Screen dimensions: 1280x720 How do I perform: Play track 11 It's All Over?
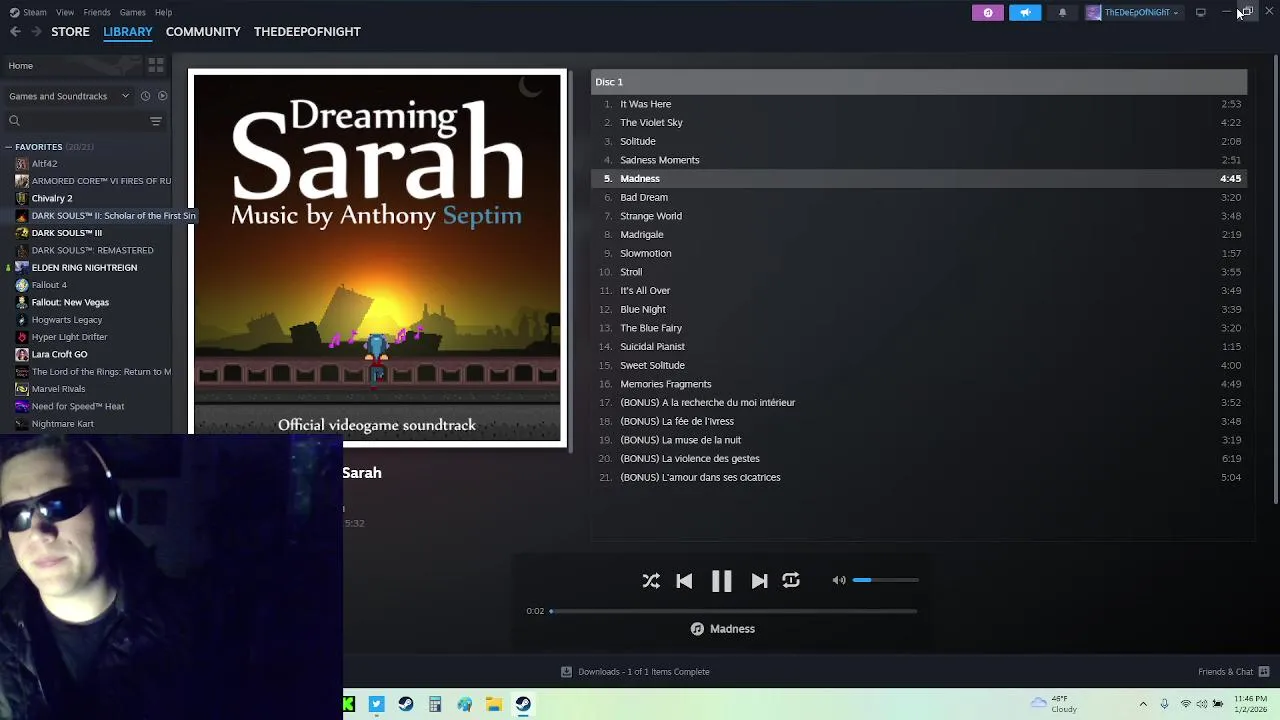pos(919,291)
